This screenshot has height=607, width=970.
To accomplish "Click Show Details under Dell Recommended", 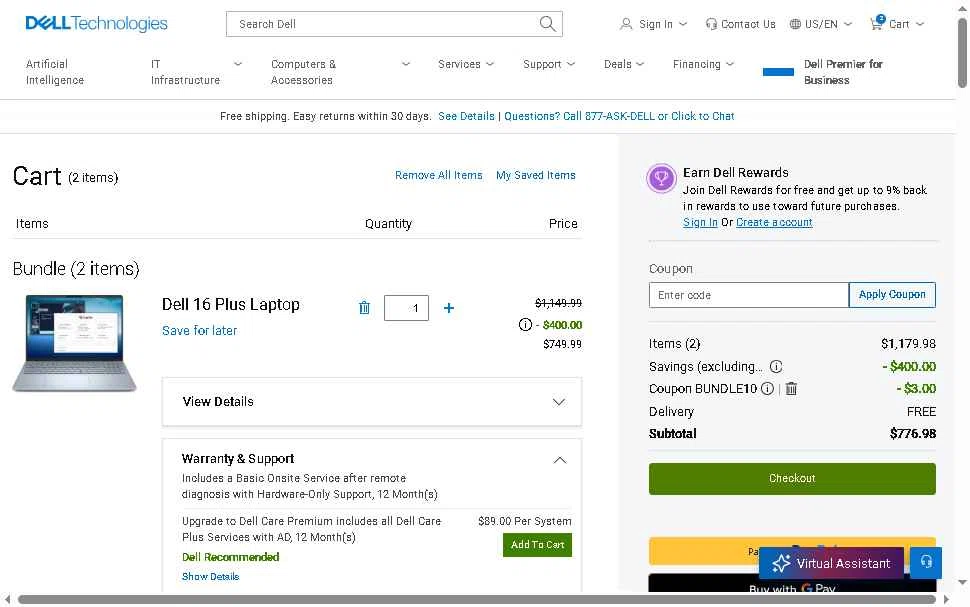I will [x=210, y=576].
